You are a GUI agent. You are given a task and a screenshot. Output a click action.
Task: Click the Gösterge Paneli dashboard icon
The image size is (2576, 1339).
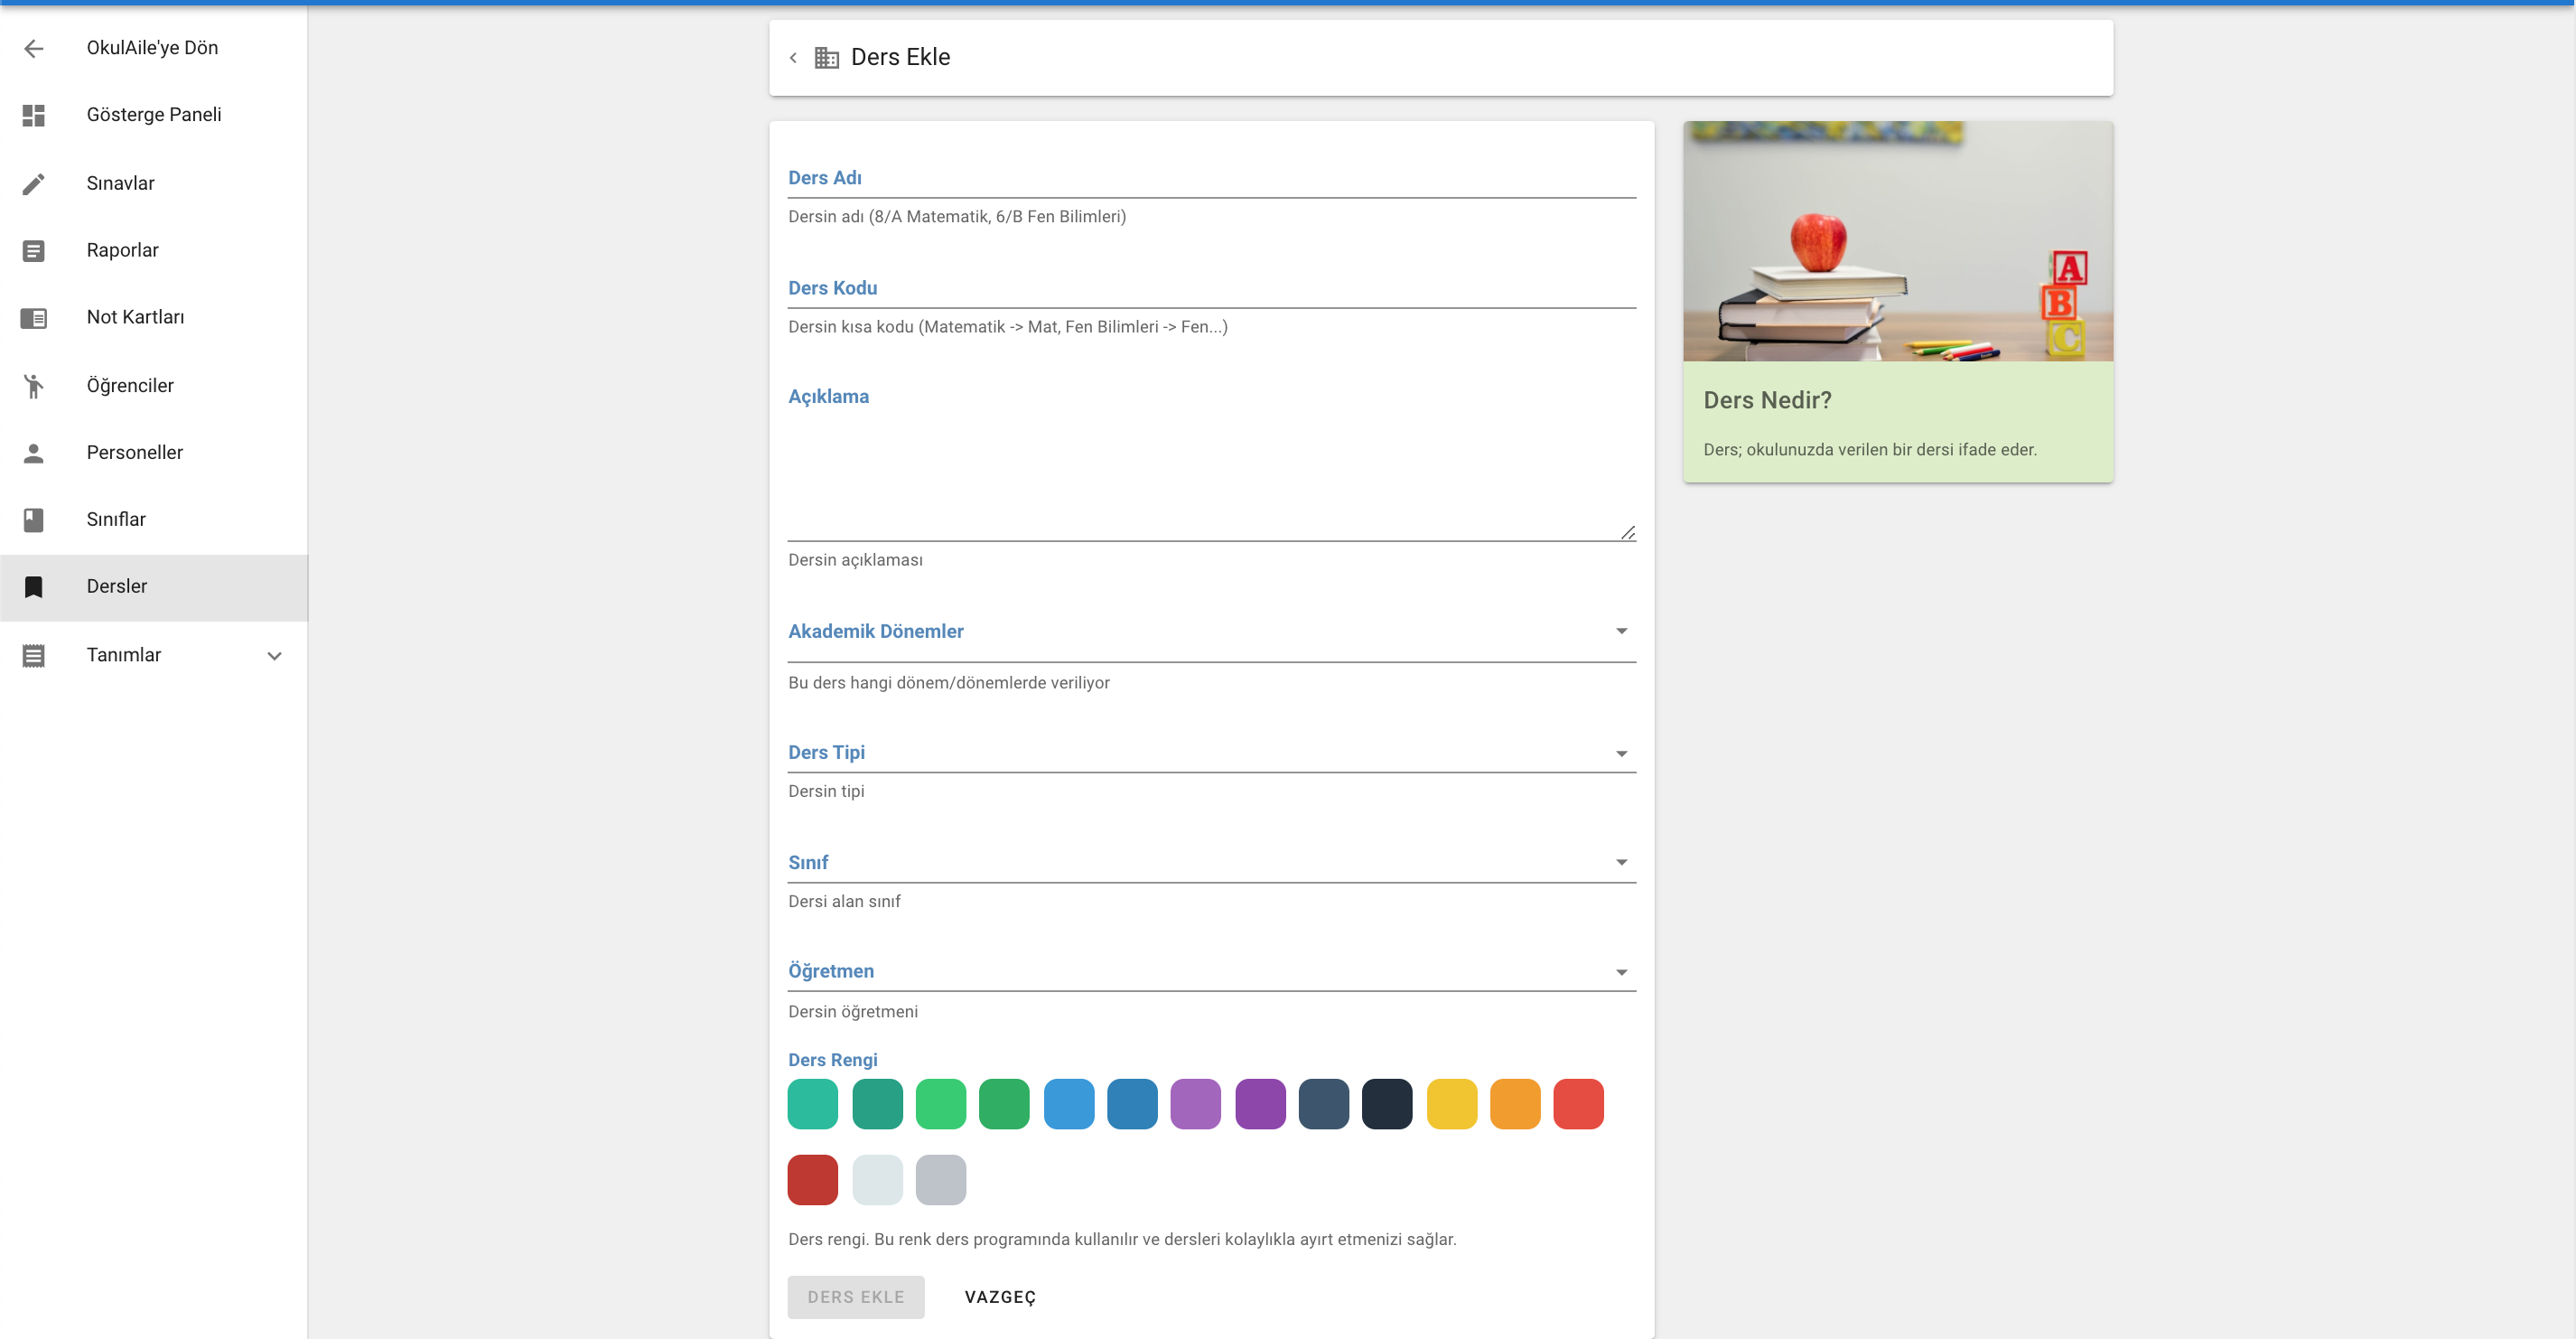(34, 115)
